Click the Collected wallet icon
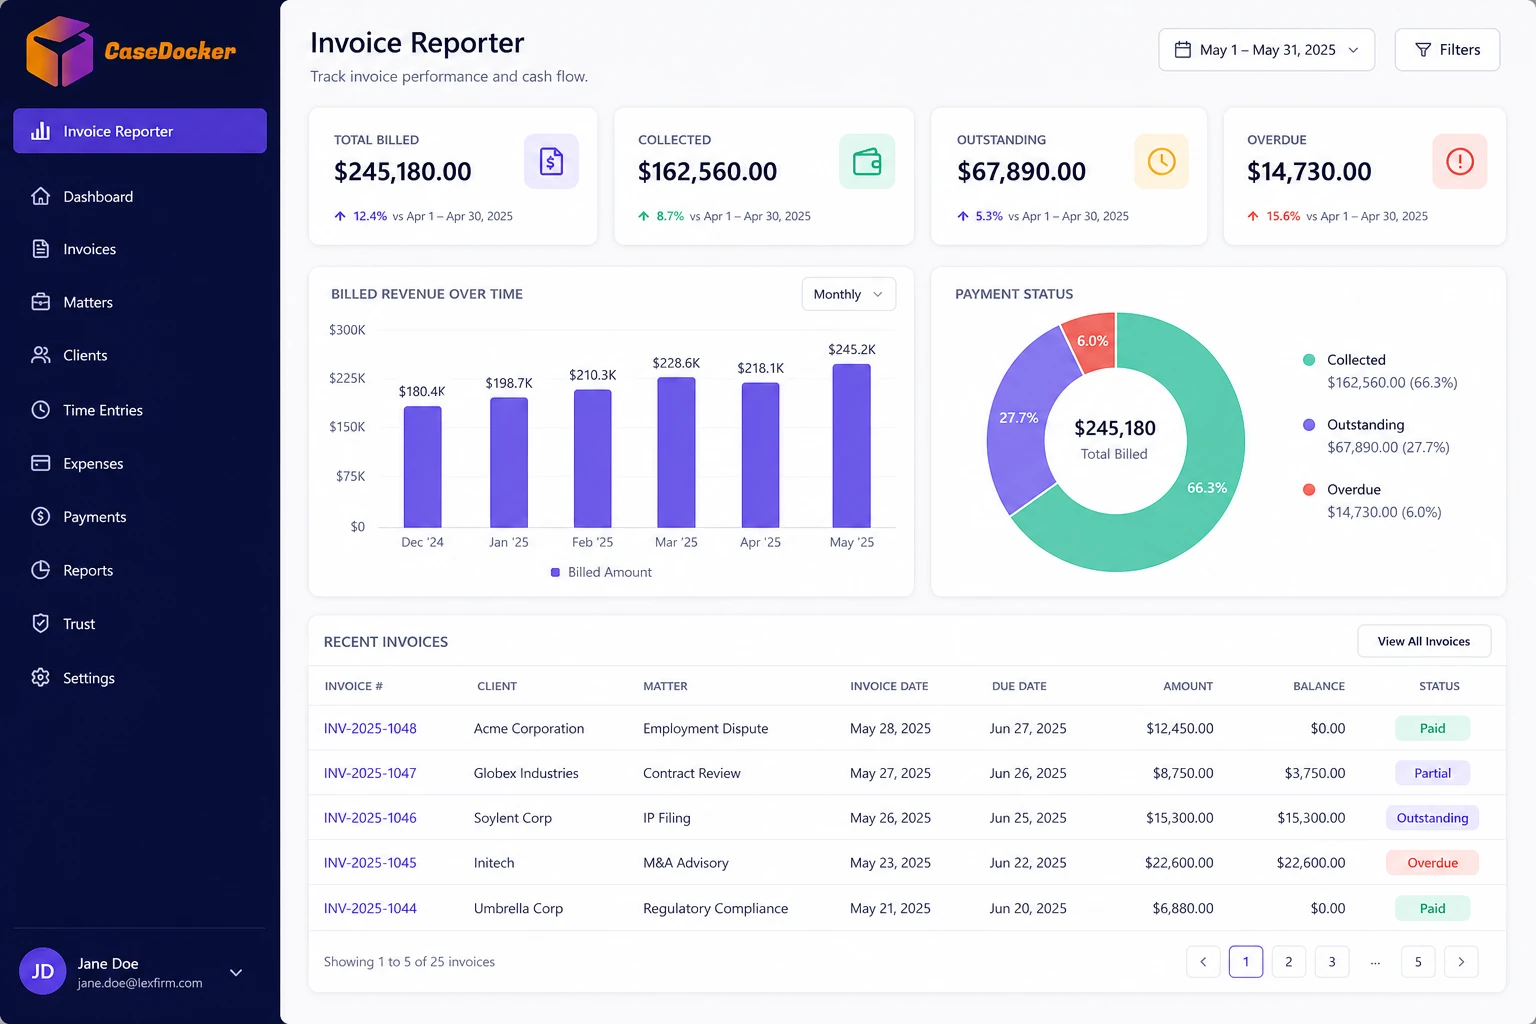1536x1024 pixels. click(x=867, y=161)
